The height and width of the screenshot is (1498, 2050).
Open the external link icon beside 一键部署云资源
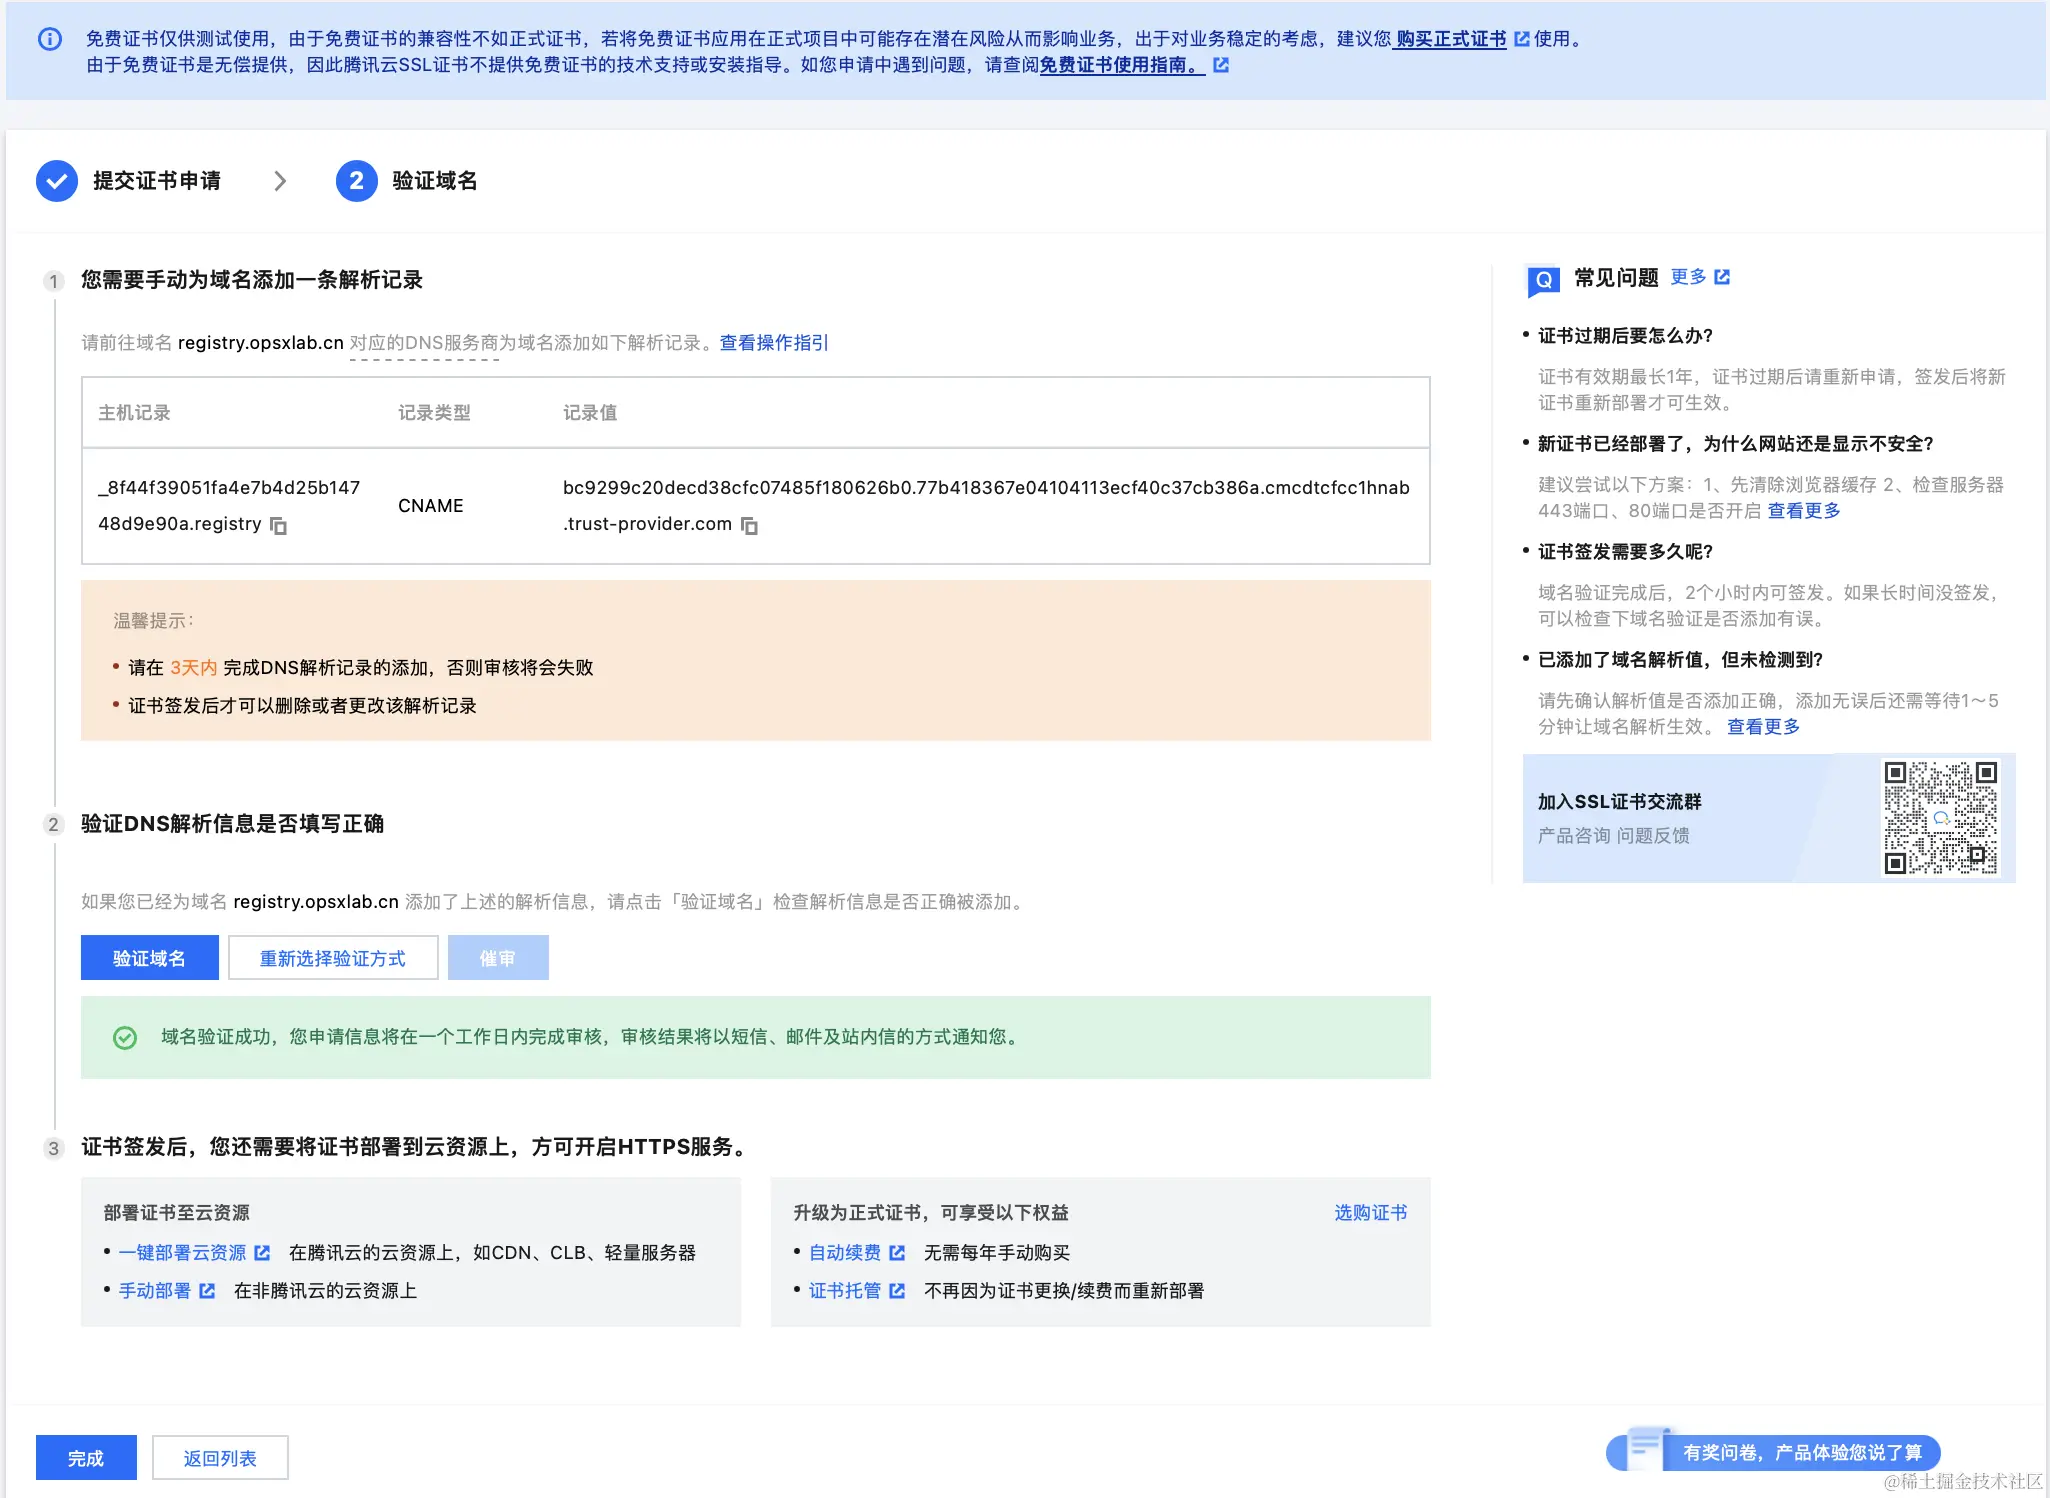coord(261,1252)
